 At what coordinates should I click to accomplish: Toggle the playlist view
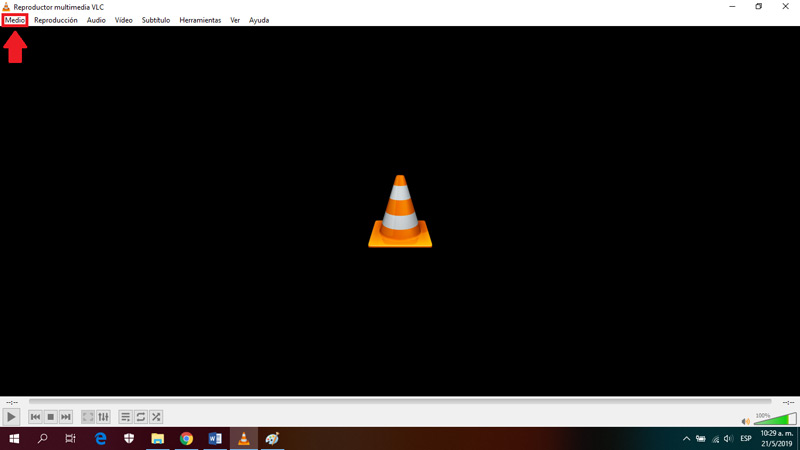(125, 417)
